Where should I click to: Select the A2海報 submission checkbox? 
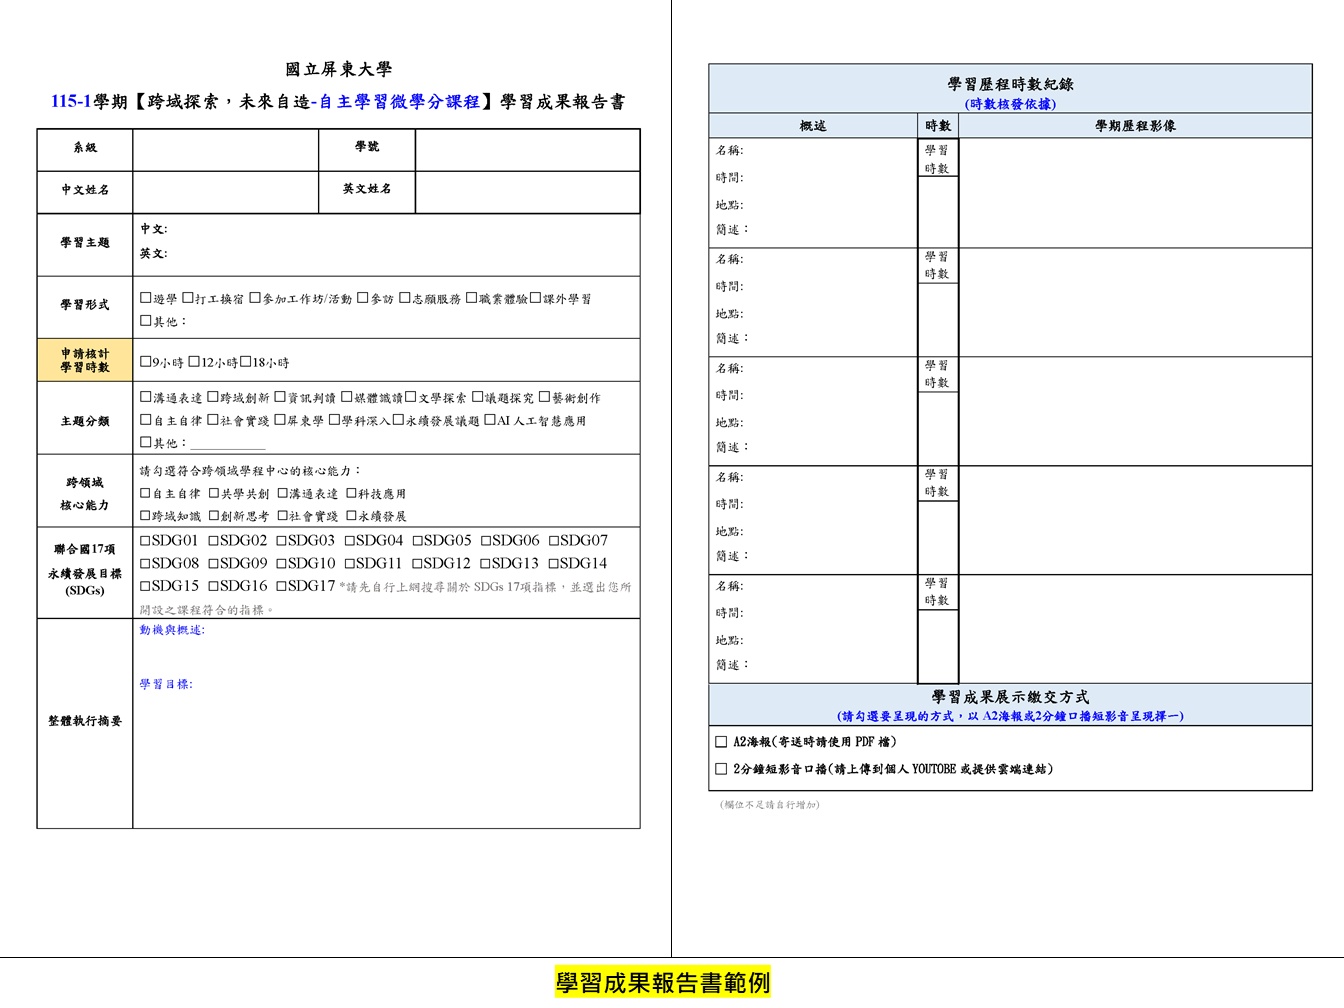click(x=721, y=742)
